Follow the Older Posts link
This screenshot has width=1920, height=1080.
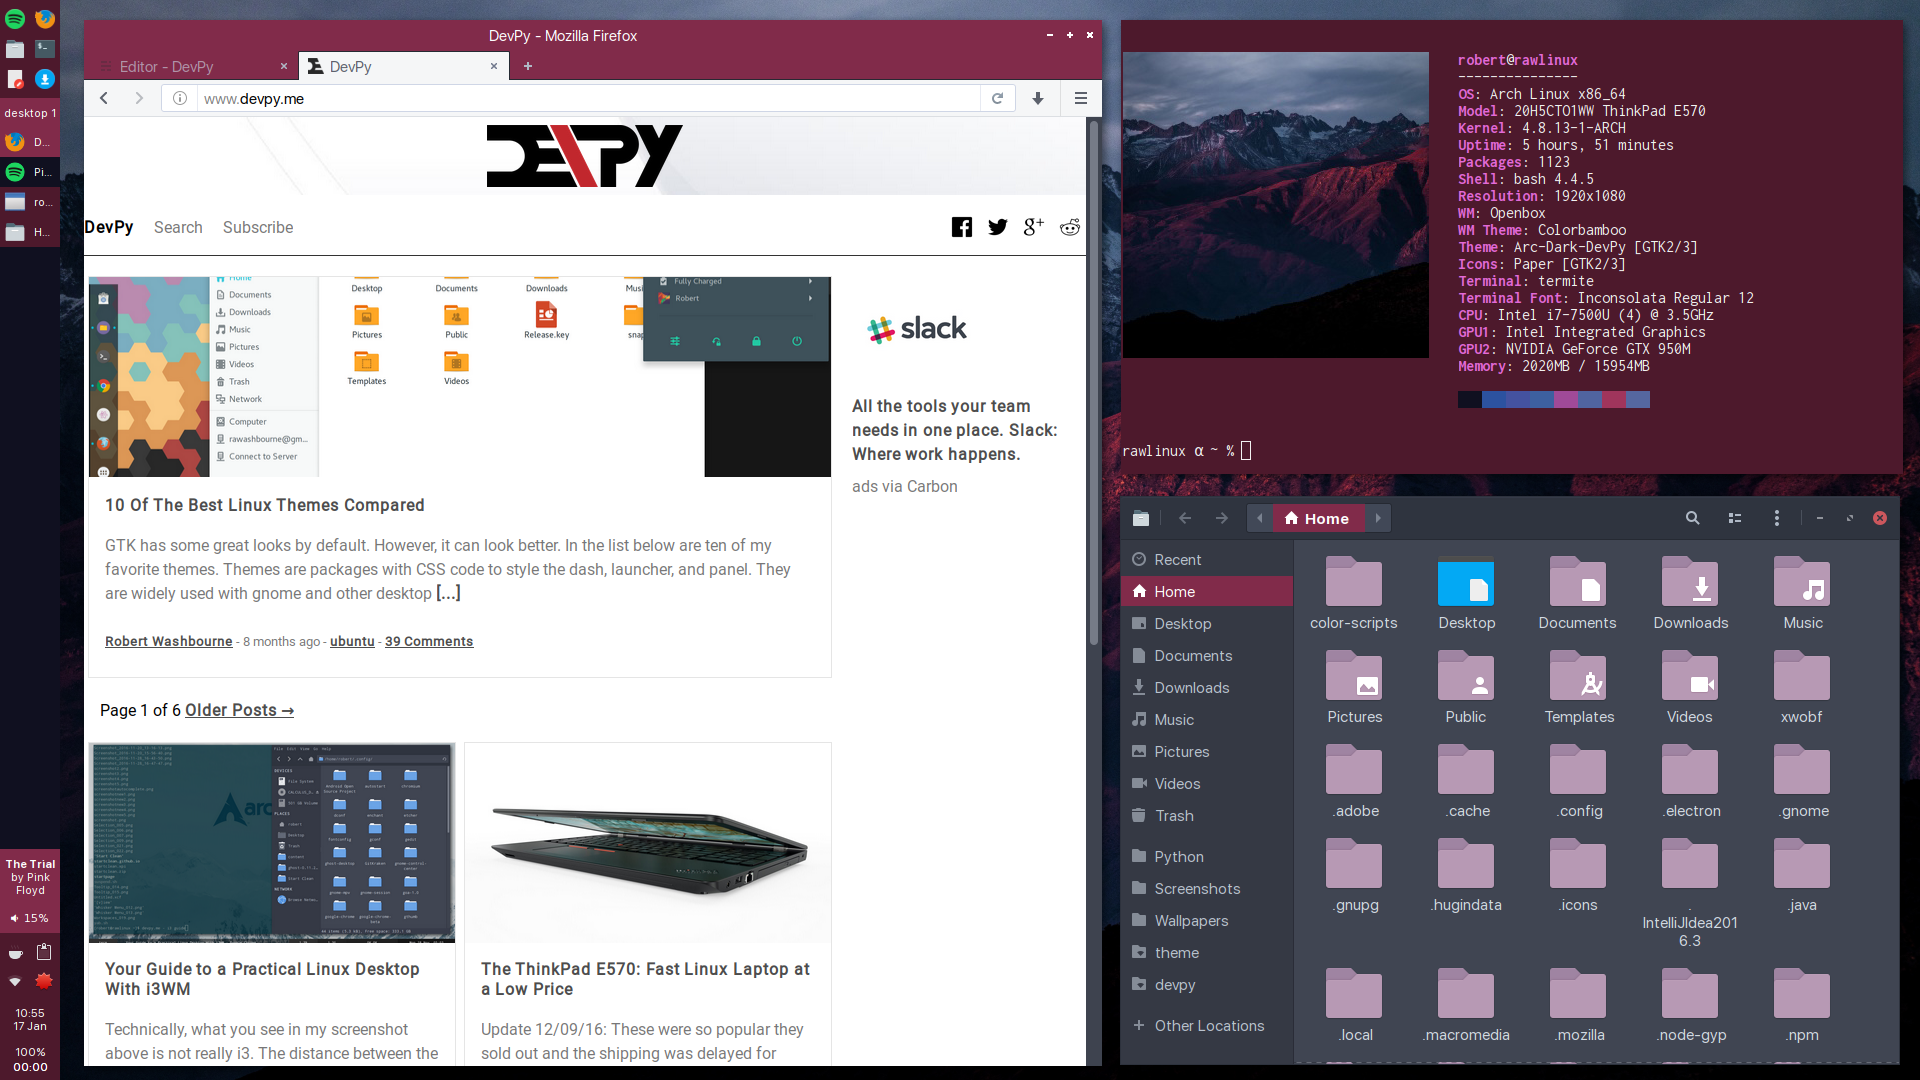(x=239, y=710)
